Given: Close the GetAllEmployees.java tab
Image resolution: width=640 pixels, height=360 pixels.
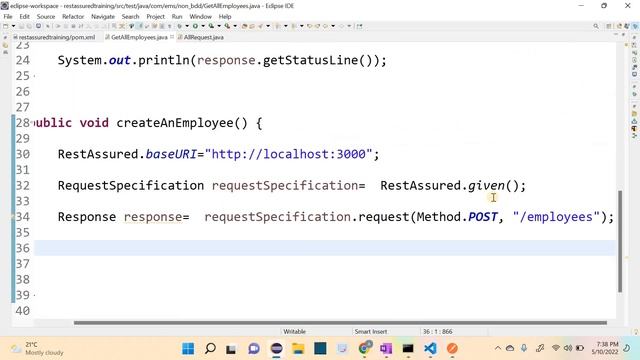Looking at the screenshot, I should pyautogui.click(x=172, y=37).
